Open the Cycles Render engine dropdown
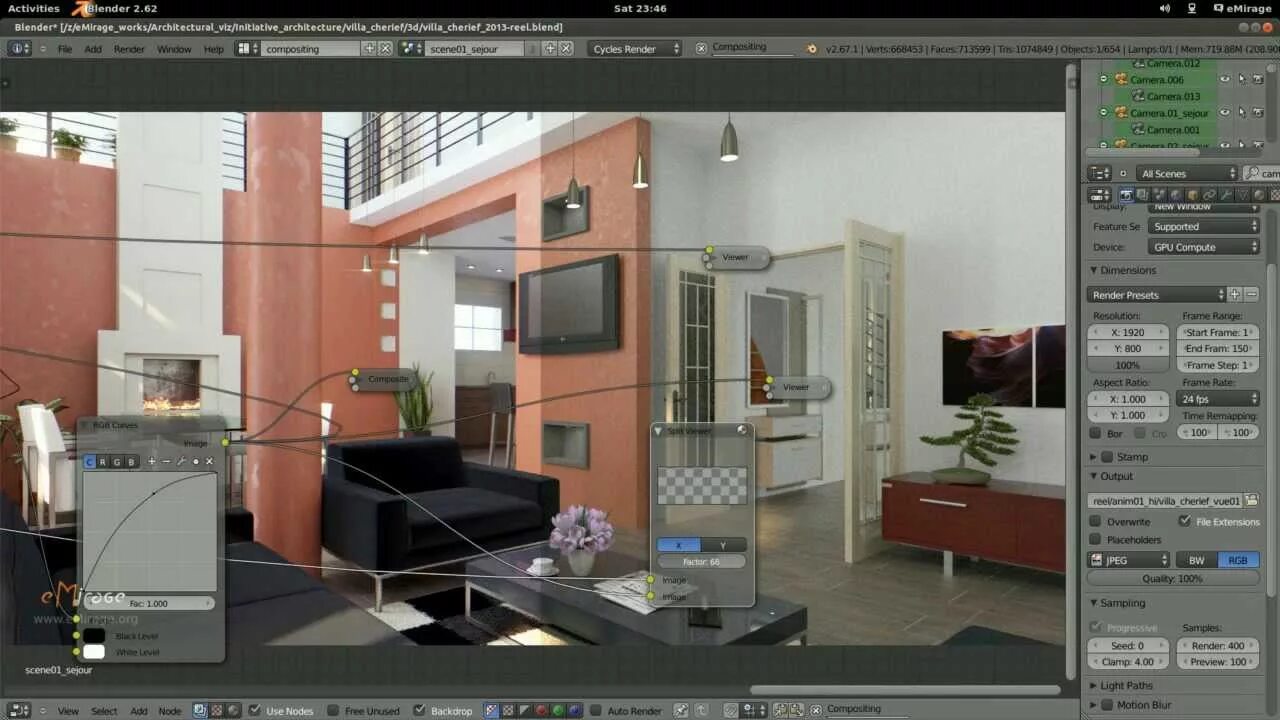The width and height of the screenshot is (1280, 720). [x=635, y=48]
